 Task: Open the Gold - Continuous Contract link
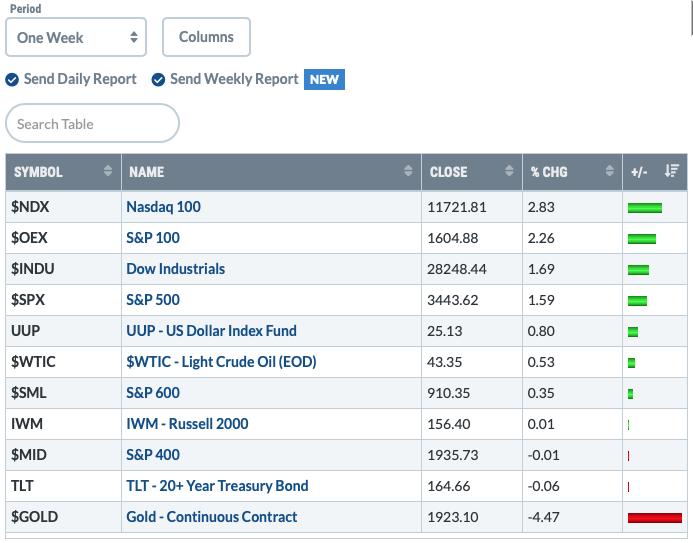212,516
